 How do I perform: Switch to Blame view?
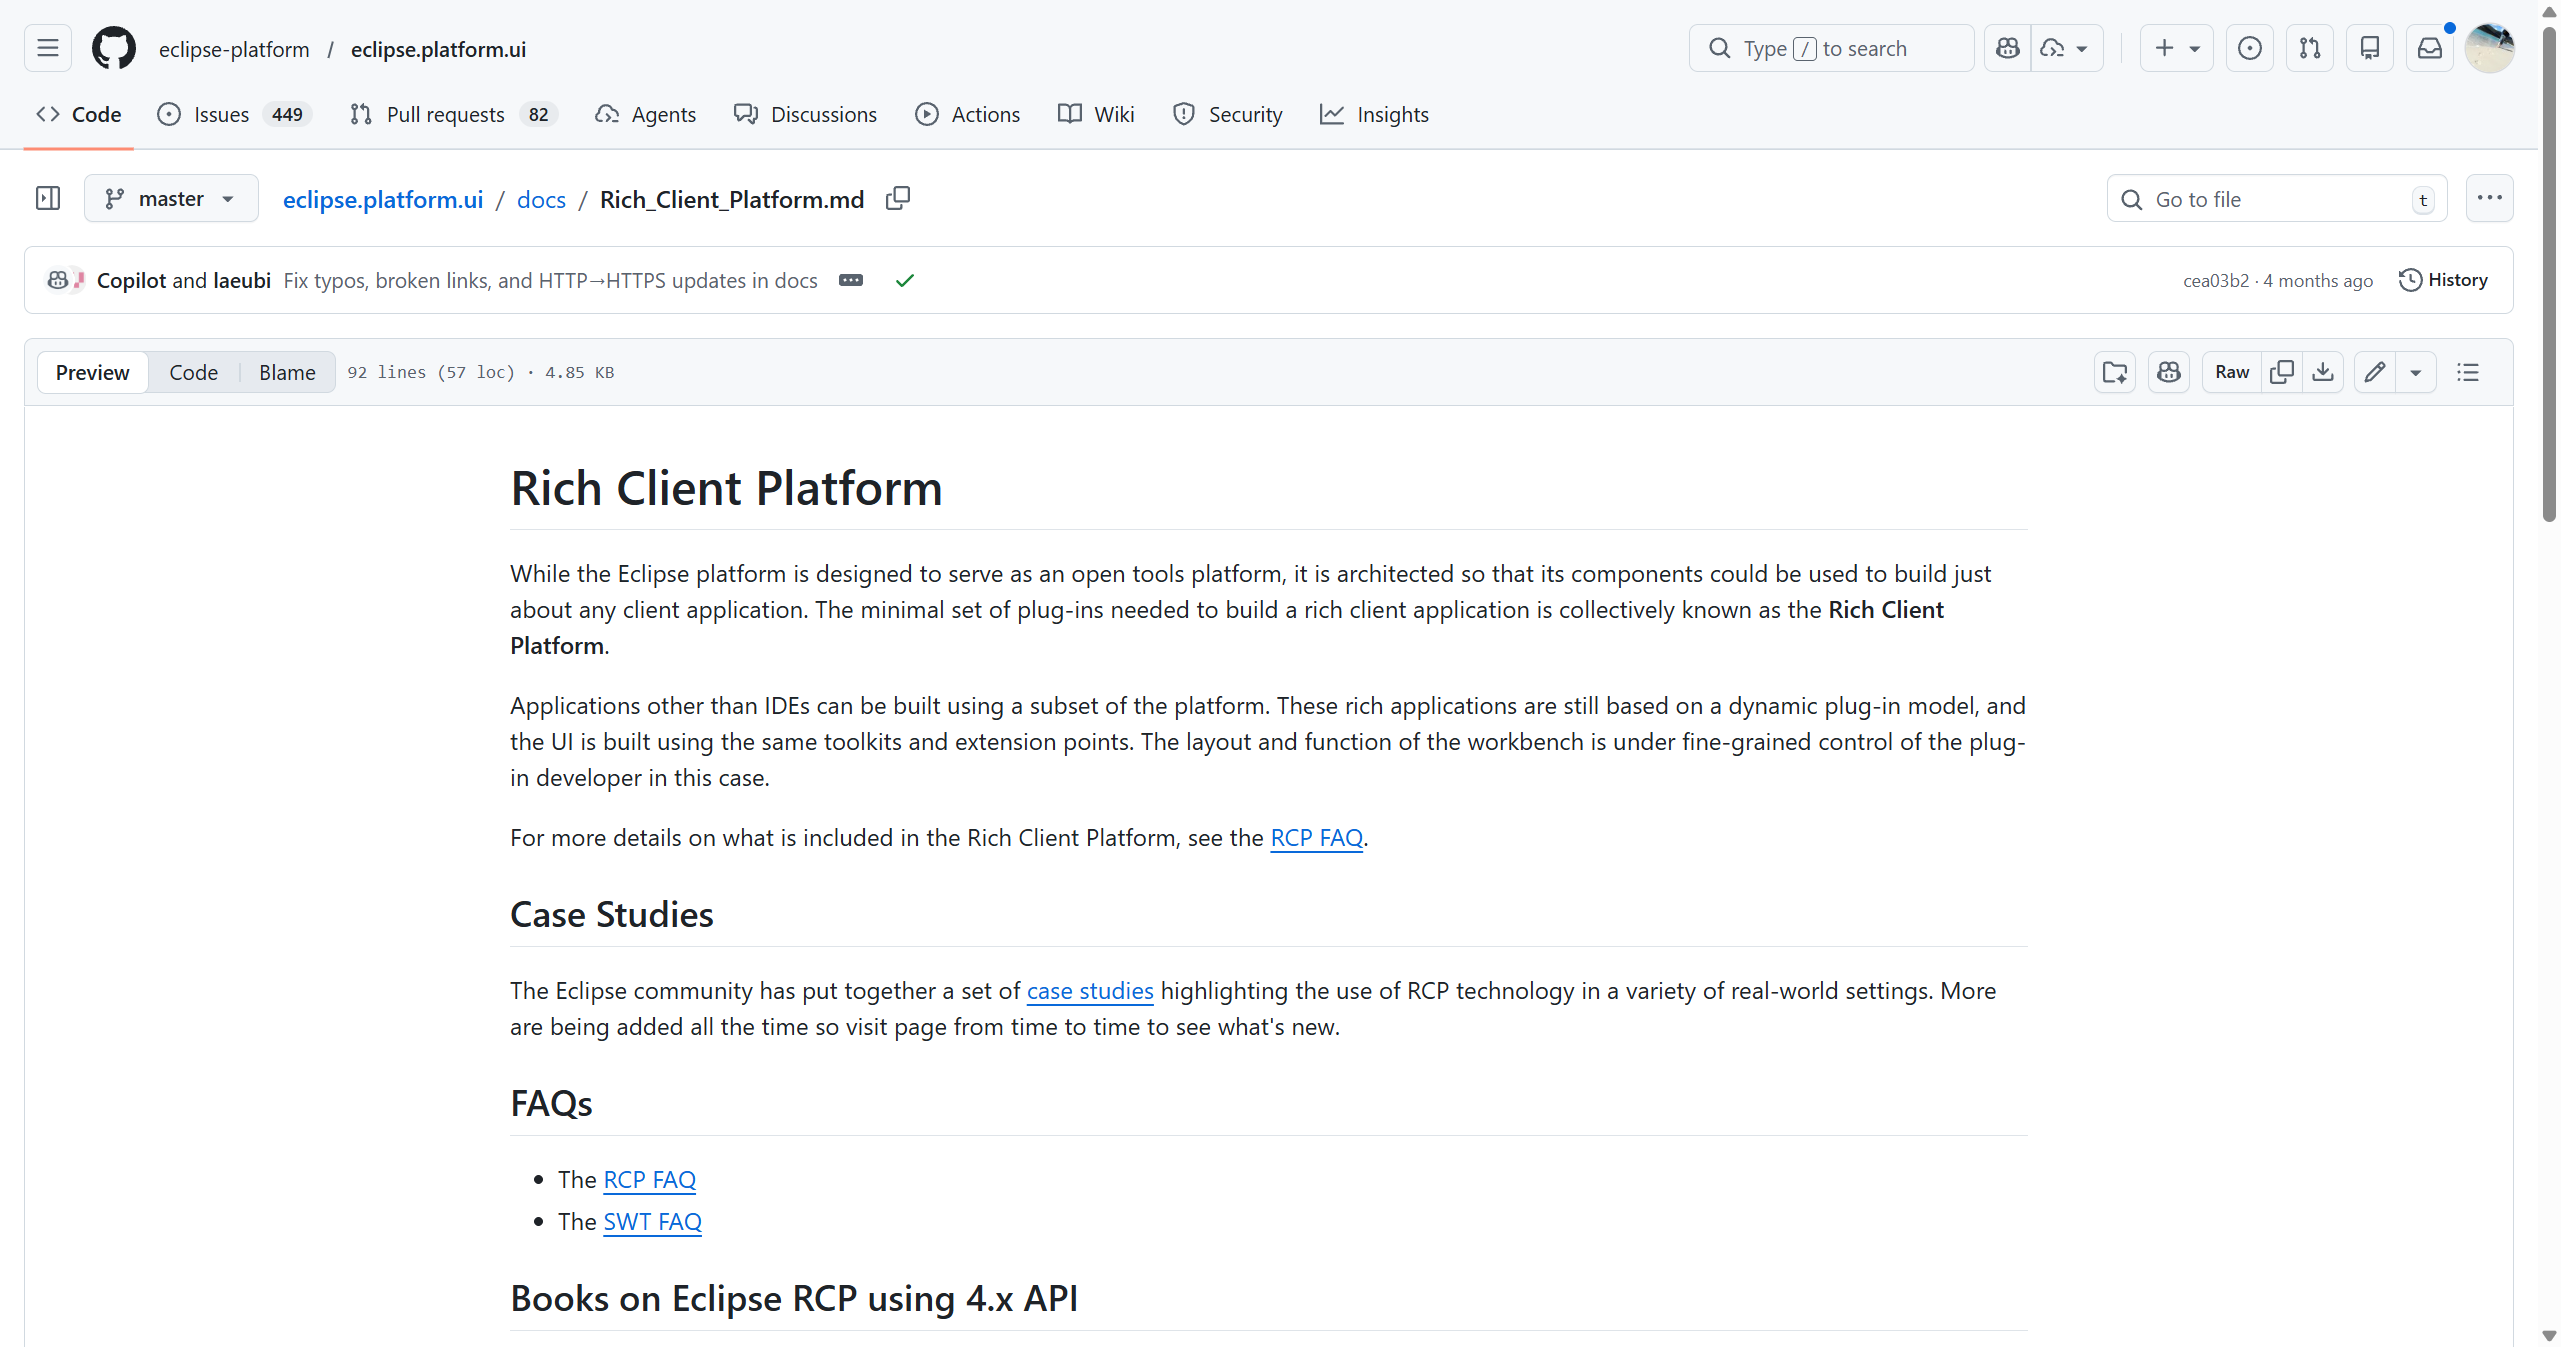click(287, 372)
